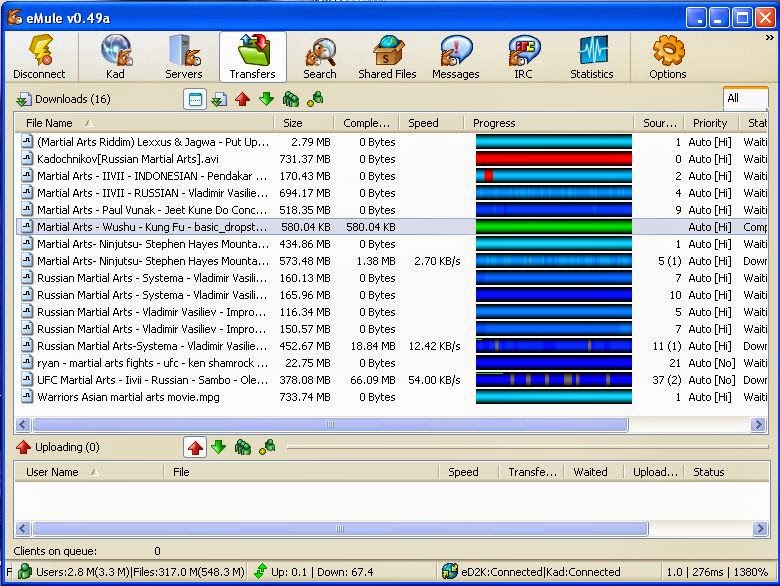The width and height of the screenshot is (780, 586).
Task: Select the Martial Arts Wushu Kung Fu row
Action: coord(391,227)
